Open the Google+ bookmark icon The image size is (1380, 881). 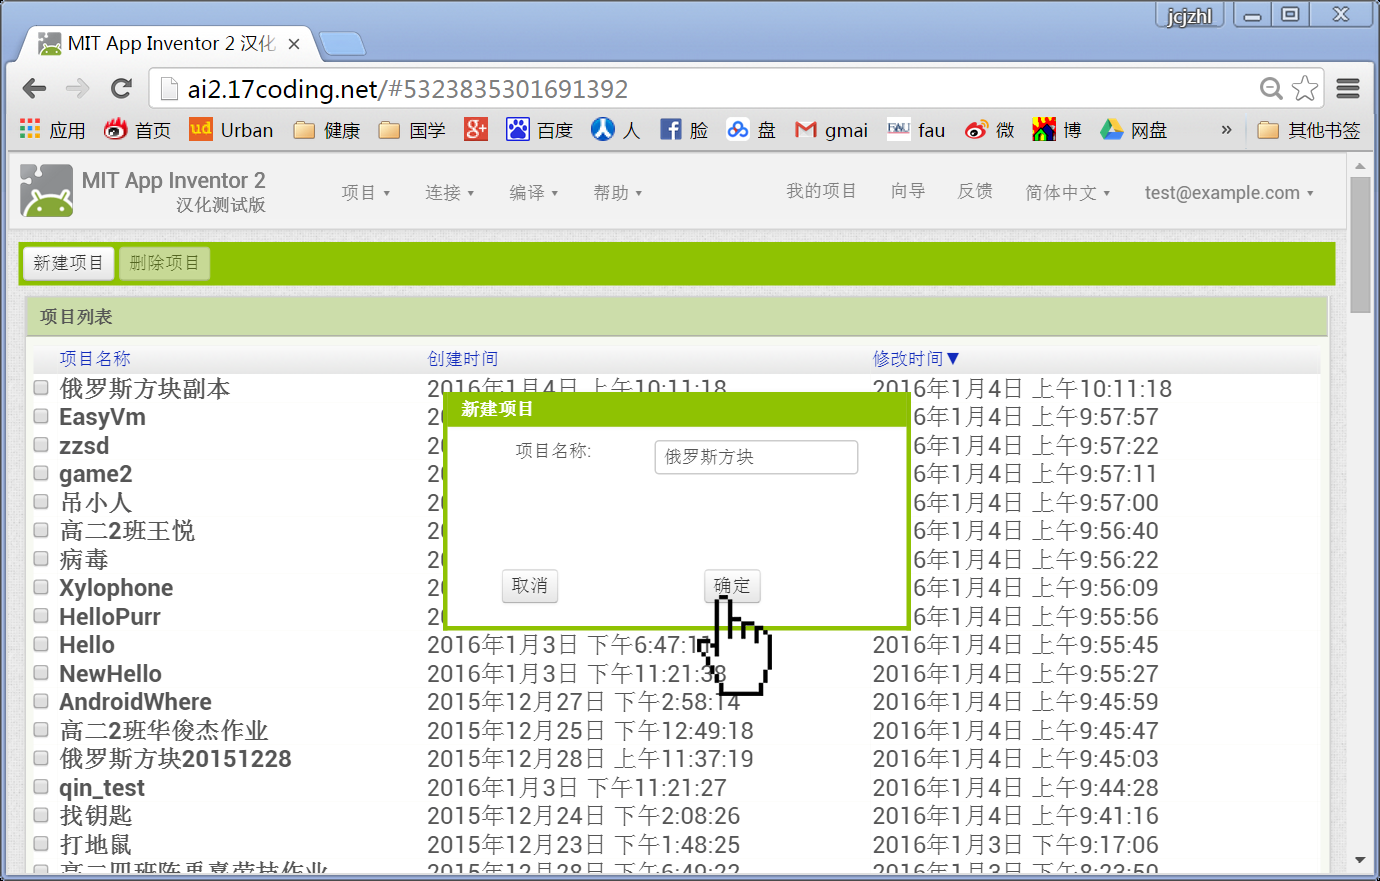pos(476,129)
